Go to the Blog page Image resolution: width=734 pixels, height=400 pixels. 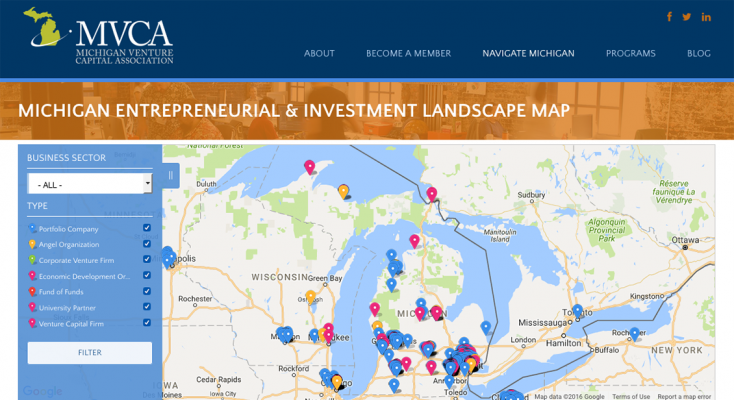pyautogui.click(x=698, y=53)
